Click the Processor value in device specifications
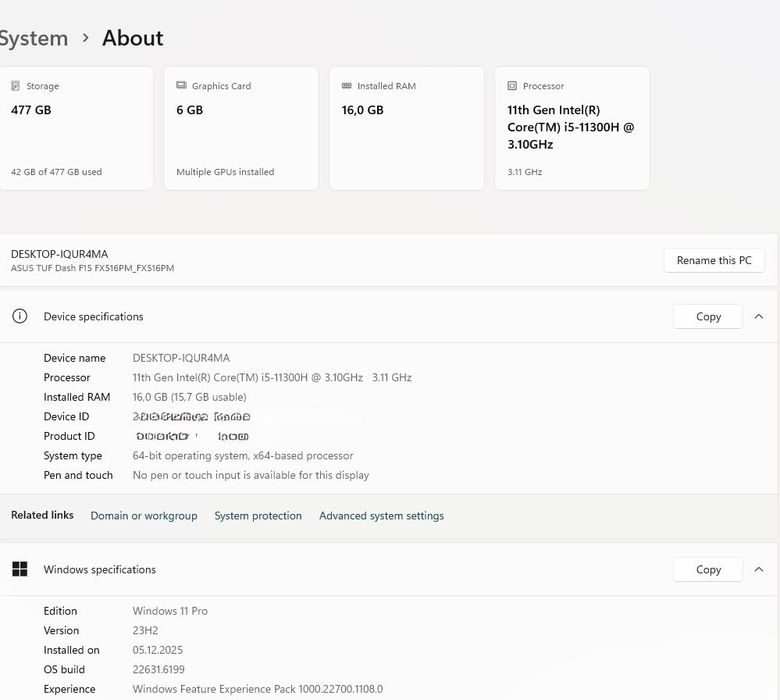 [x=272, y=378]
